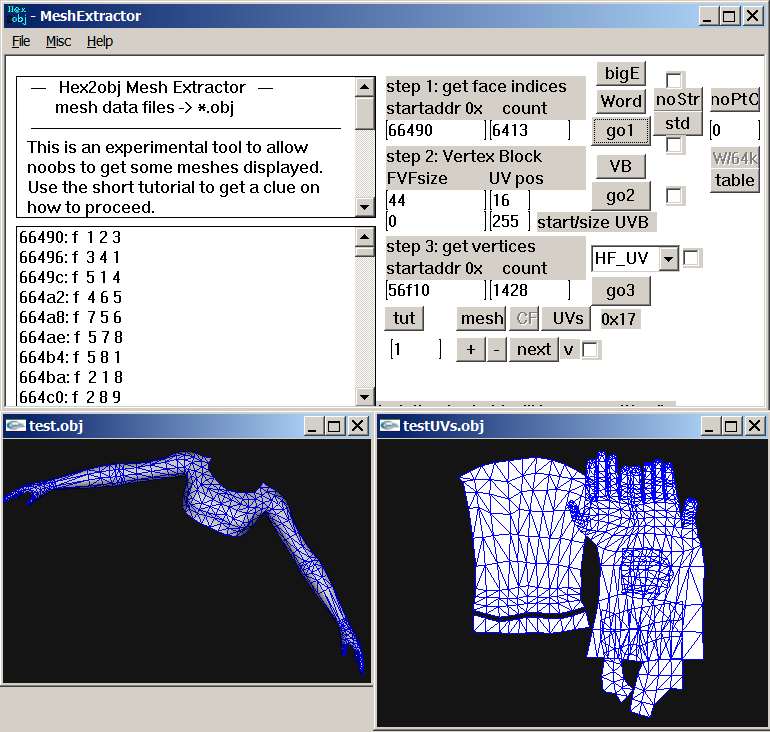Viewport: 770px width, 732px height.
Task: Edit the counter field containing 1
Action: click(x=416, y=350)
